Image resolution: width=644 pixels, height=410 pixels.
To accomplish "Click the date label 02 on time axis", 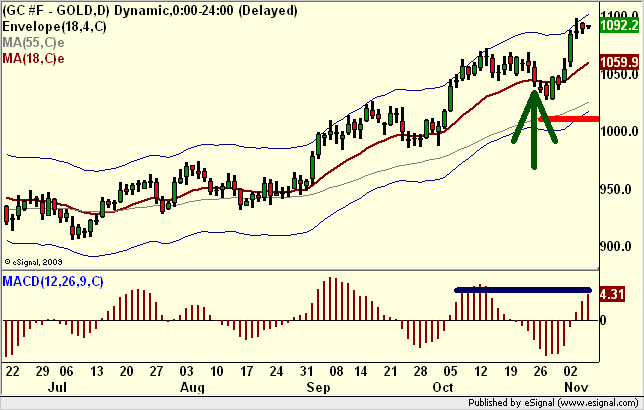I will (570, 371).
